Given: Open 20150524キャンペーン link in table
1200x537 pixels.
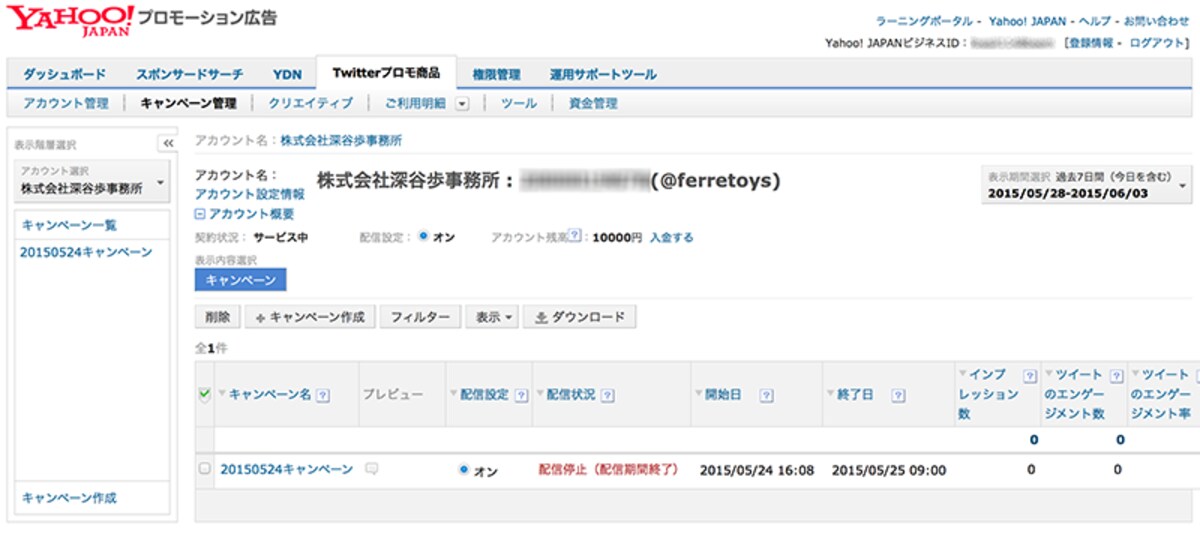Looking at the screenshot, I should (287, 469).
